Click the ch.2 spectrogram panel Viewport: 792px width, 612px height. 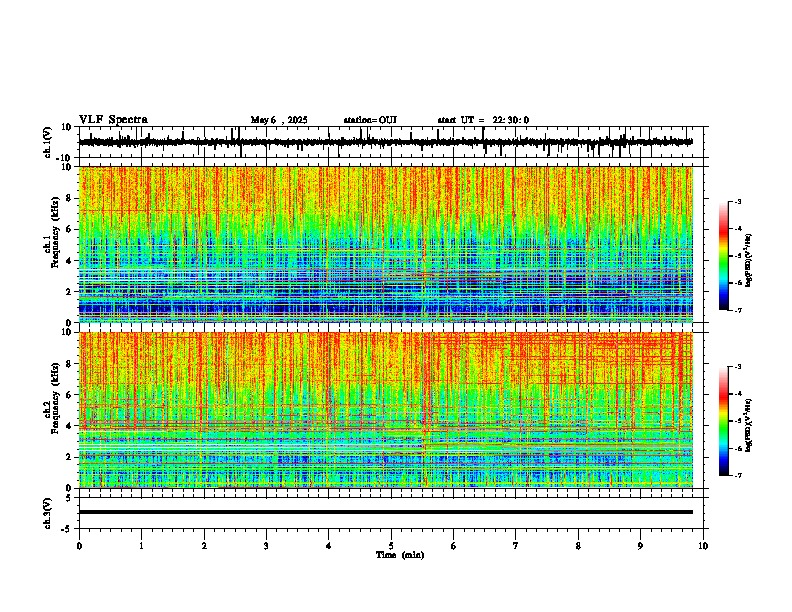(x=386, y=410)
